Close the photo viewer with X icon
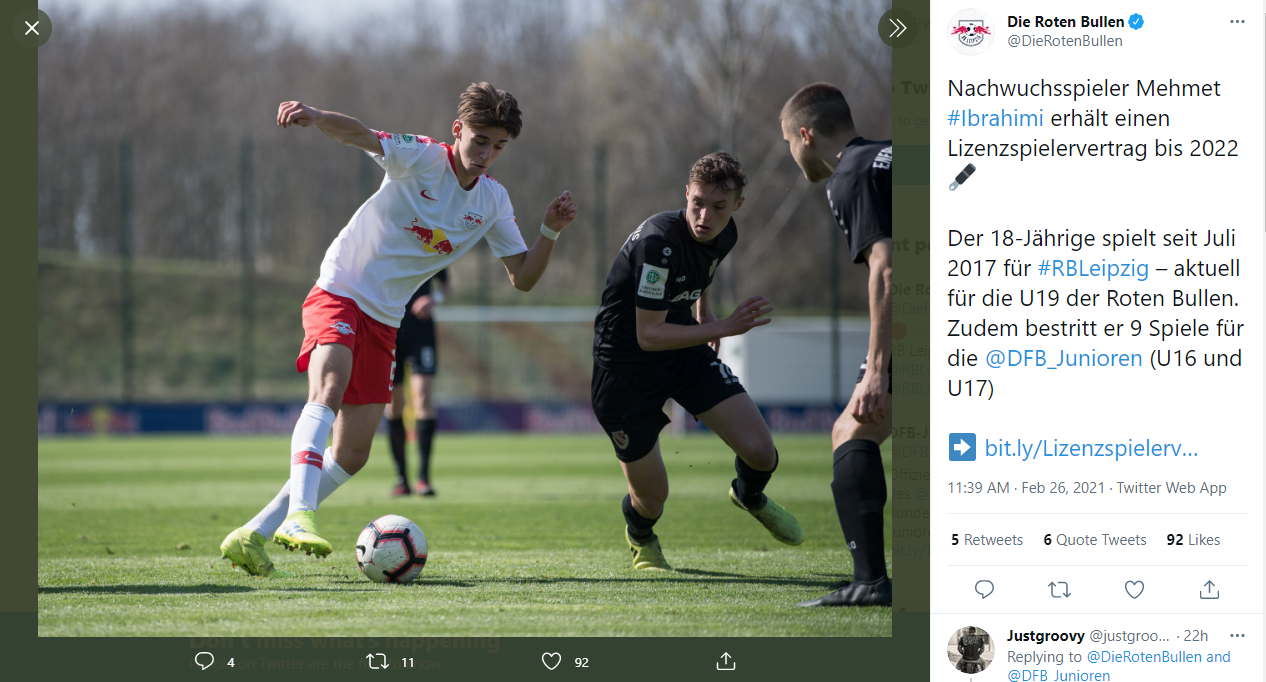 [32, 28]
